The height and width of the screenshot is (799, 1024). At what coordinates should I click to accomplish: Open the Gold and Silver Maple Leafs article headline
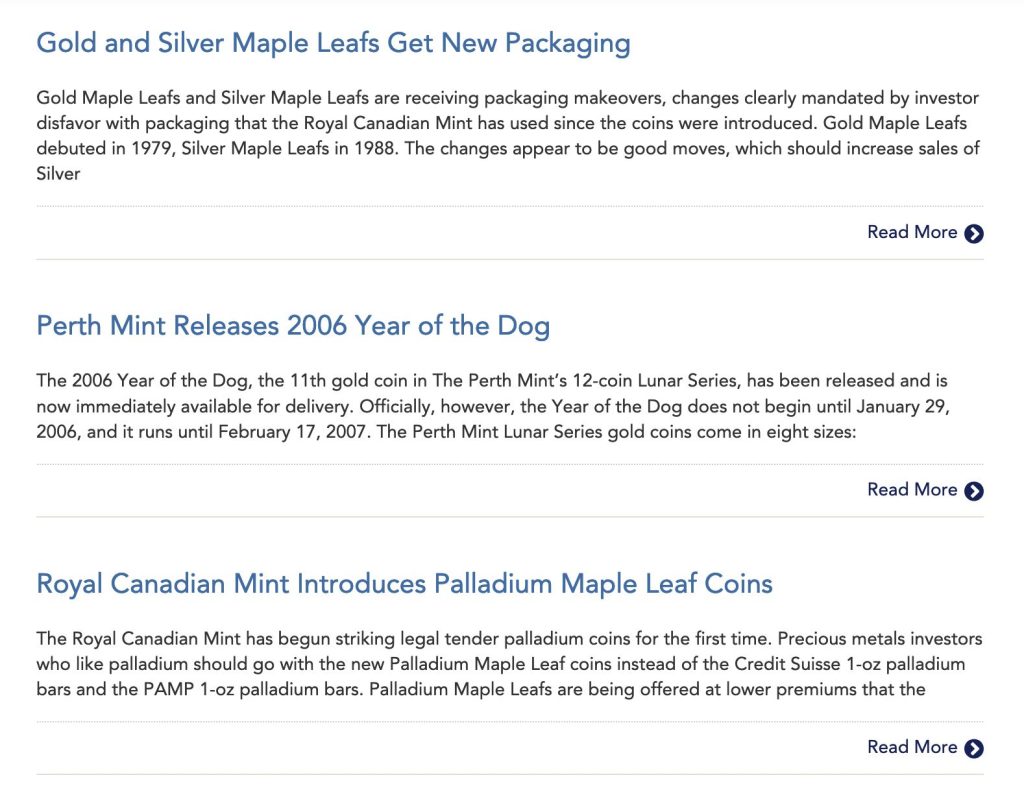pyautogui.click(x=333, y=44)
